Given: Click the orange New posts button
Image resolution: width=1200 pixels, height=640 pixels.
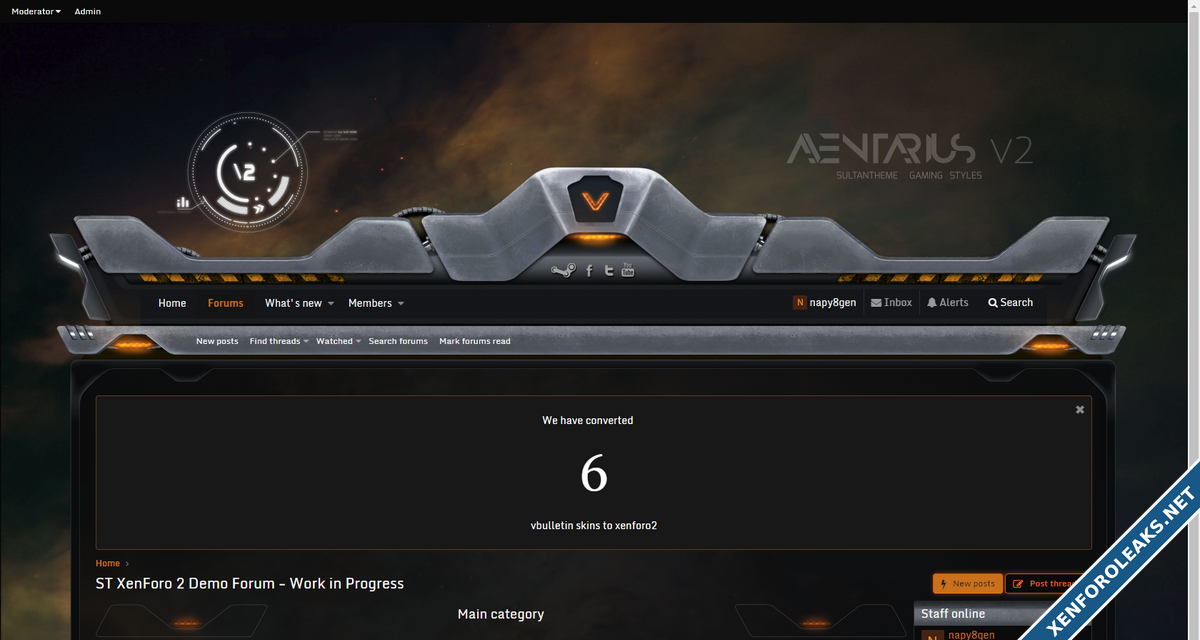Looking at the screenshot, I should [x=967, y=584].
